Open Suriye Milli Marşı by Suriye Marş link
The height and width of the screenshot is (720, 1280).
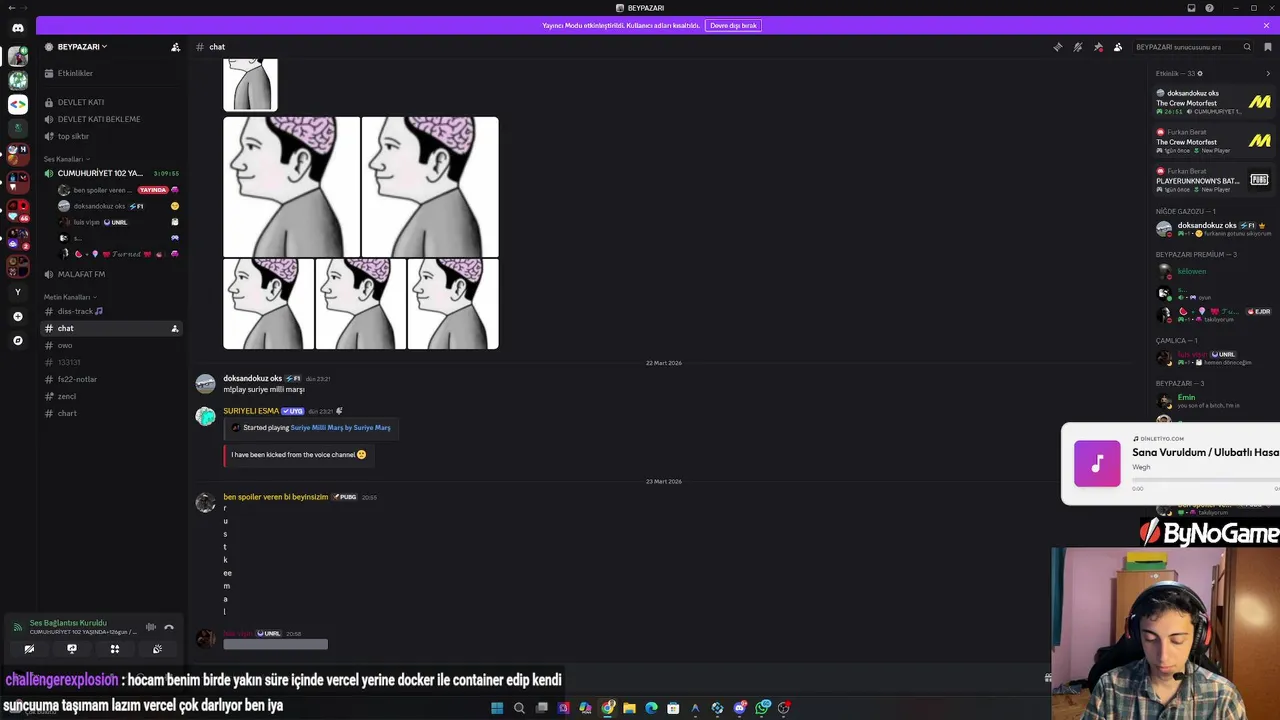click(340, 428)
